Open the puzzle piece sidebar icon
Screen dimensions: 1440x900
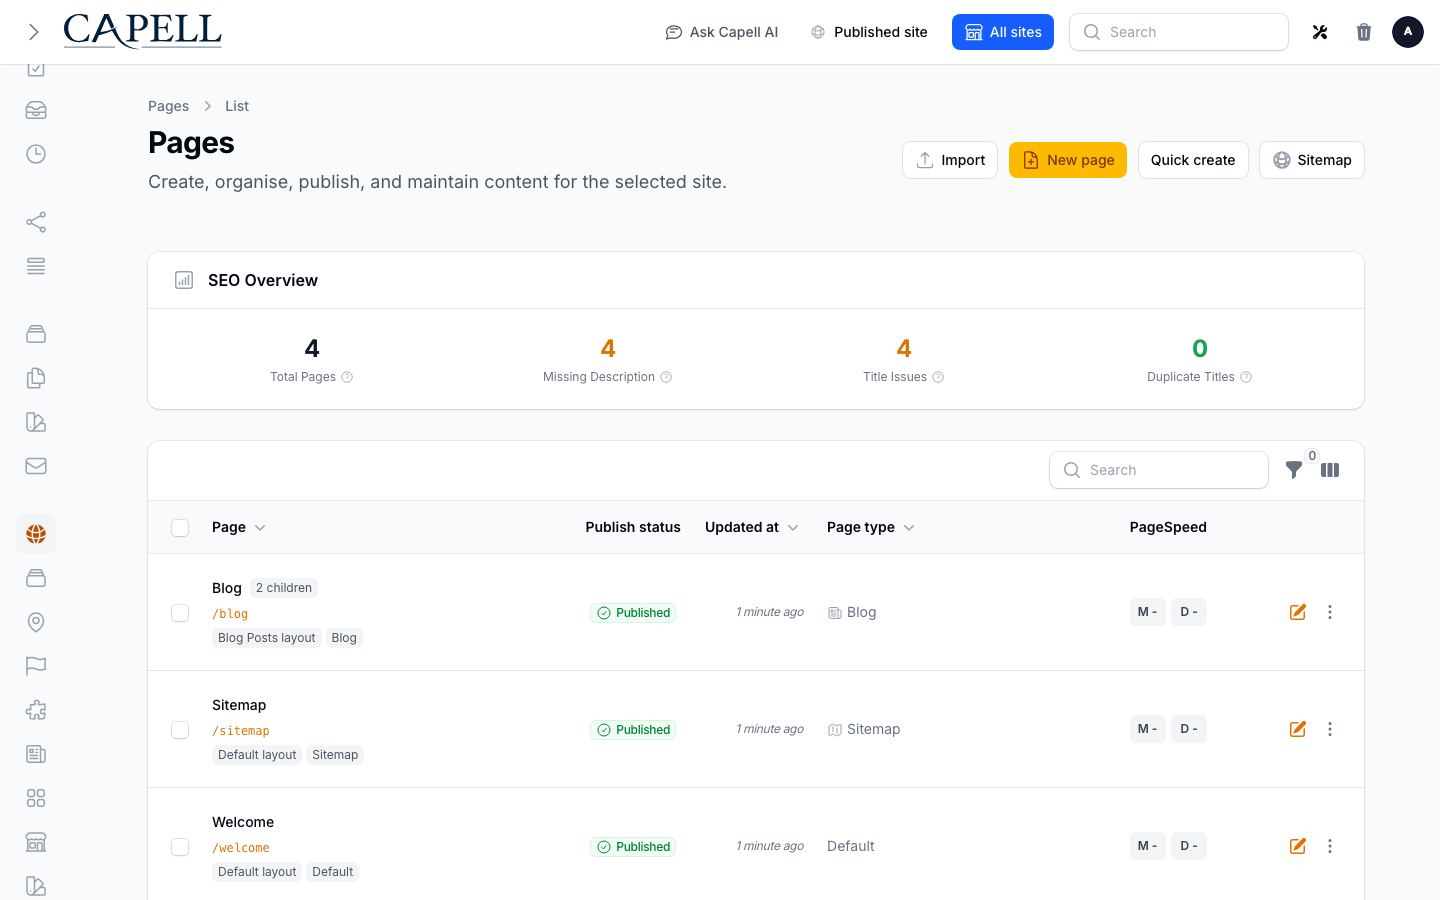tap(36, 710)
